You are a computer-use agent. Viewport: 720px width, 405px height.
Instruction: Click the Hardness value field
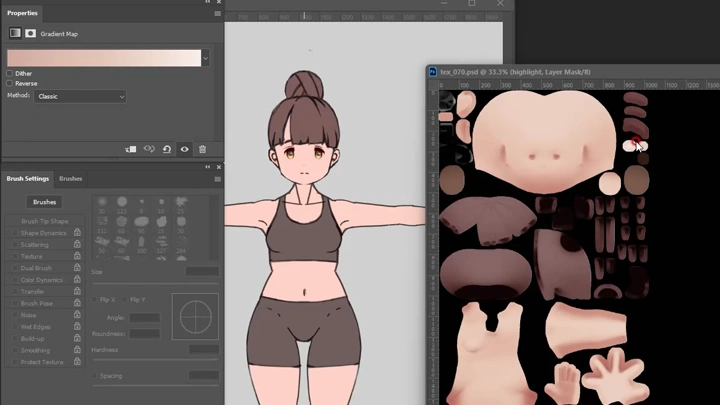(x=203, y=349)
